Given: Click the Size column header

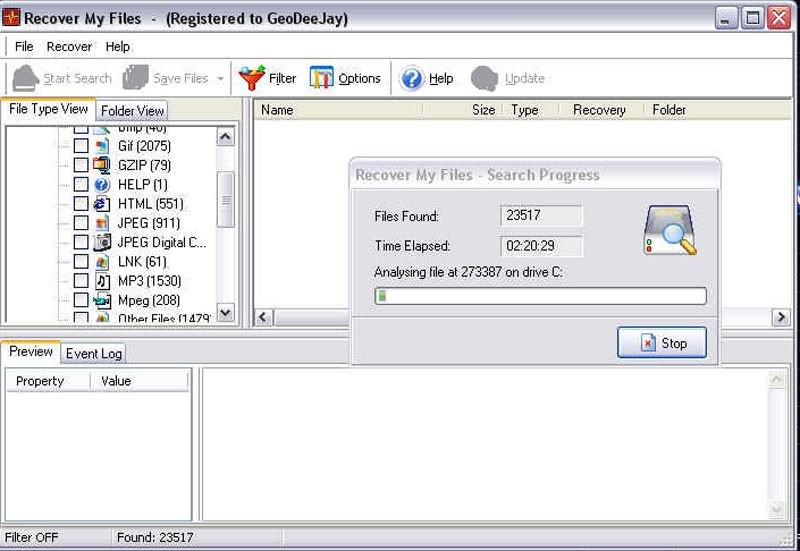Looking at the screenshot, I should pos(463,110).
